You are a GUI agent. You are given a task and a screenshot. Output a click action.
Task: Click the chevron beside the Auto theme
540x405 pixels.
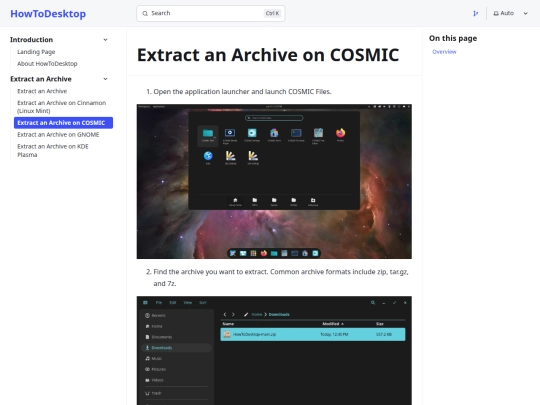pyautogui.click(x=526, y=13)
